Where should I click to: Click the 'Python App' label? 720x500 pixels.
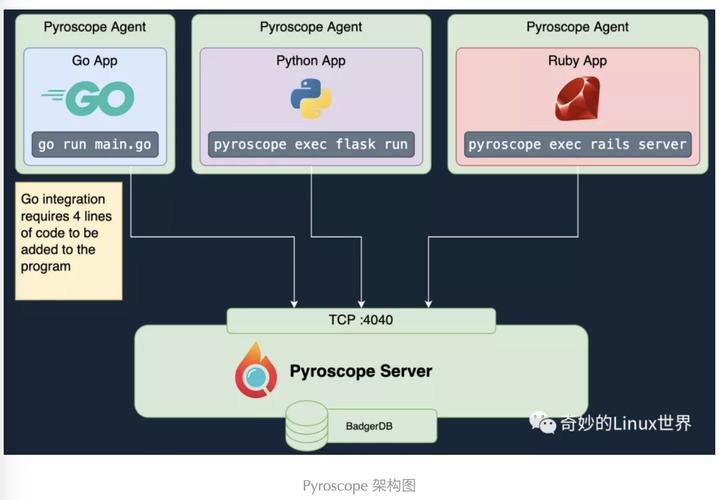[x=311, y=61]
